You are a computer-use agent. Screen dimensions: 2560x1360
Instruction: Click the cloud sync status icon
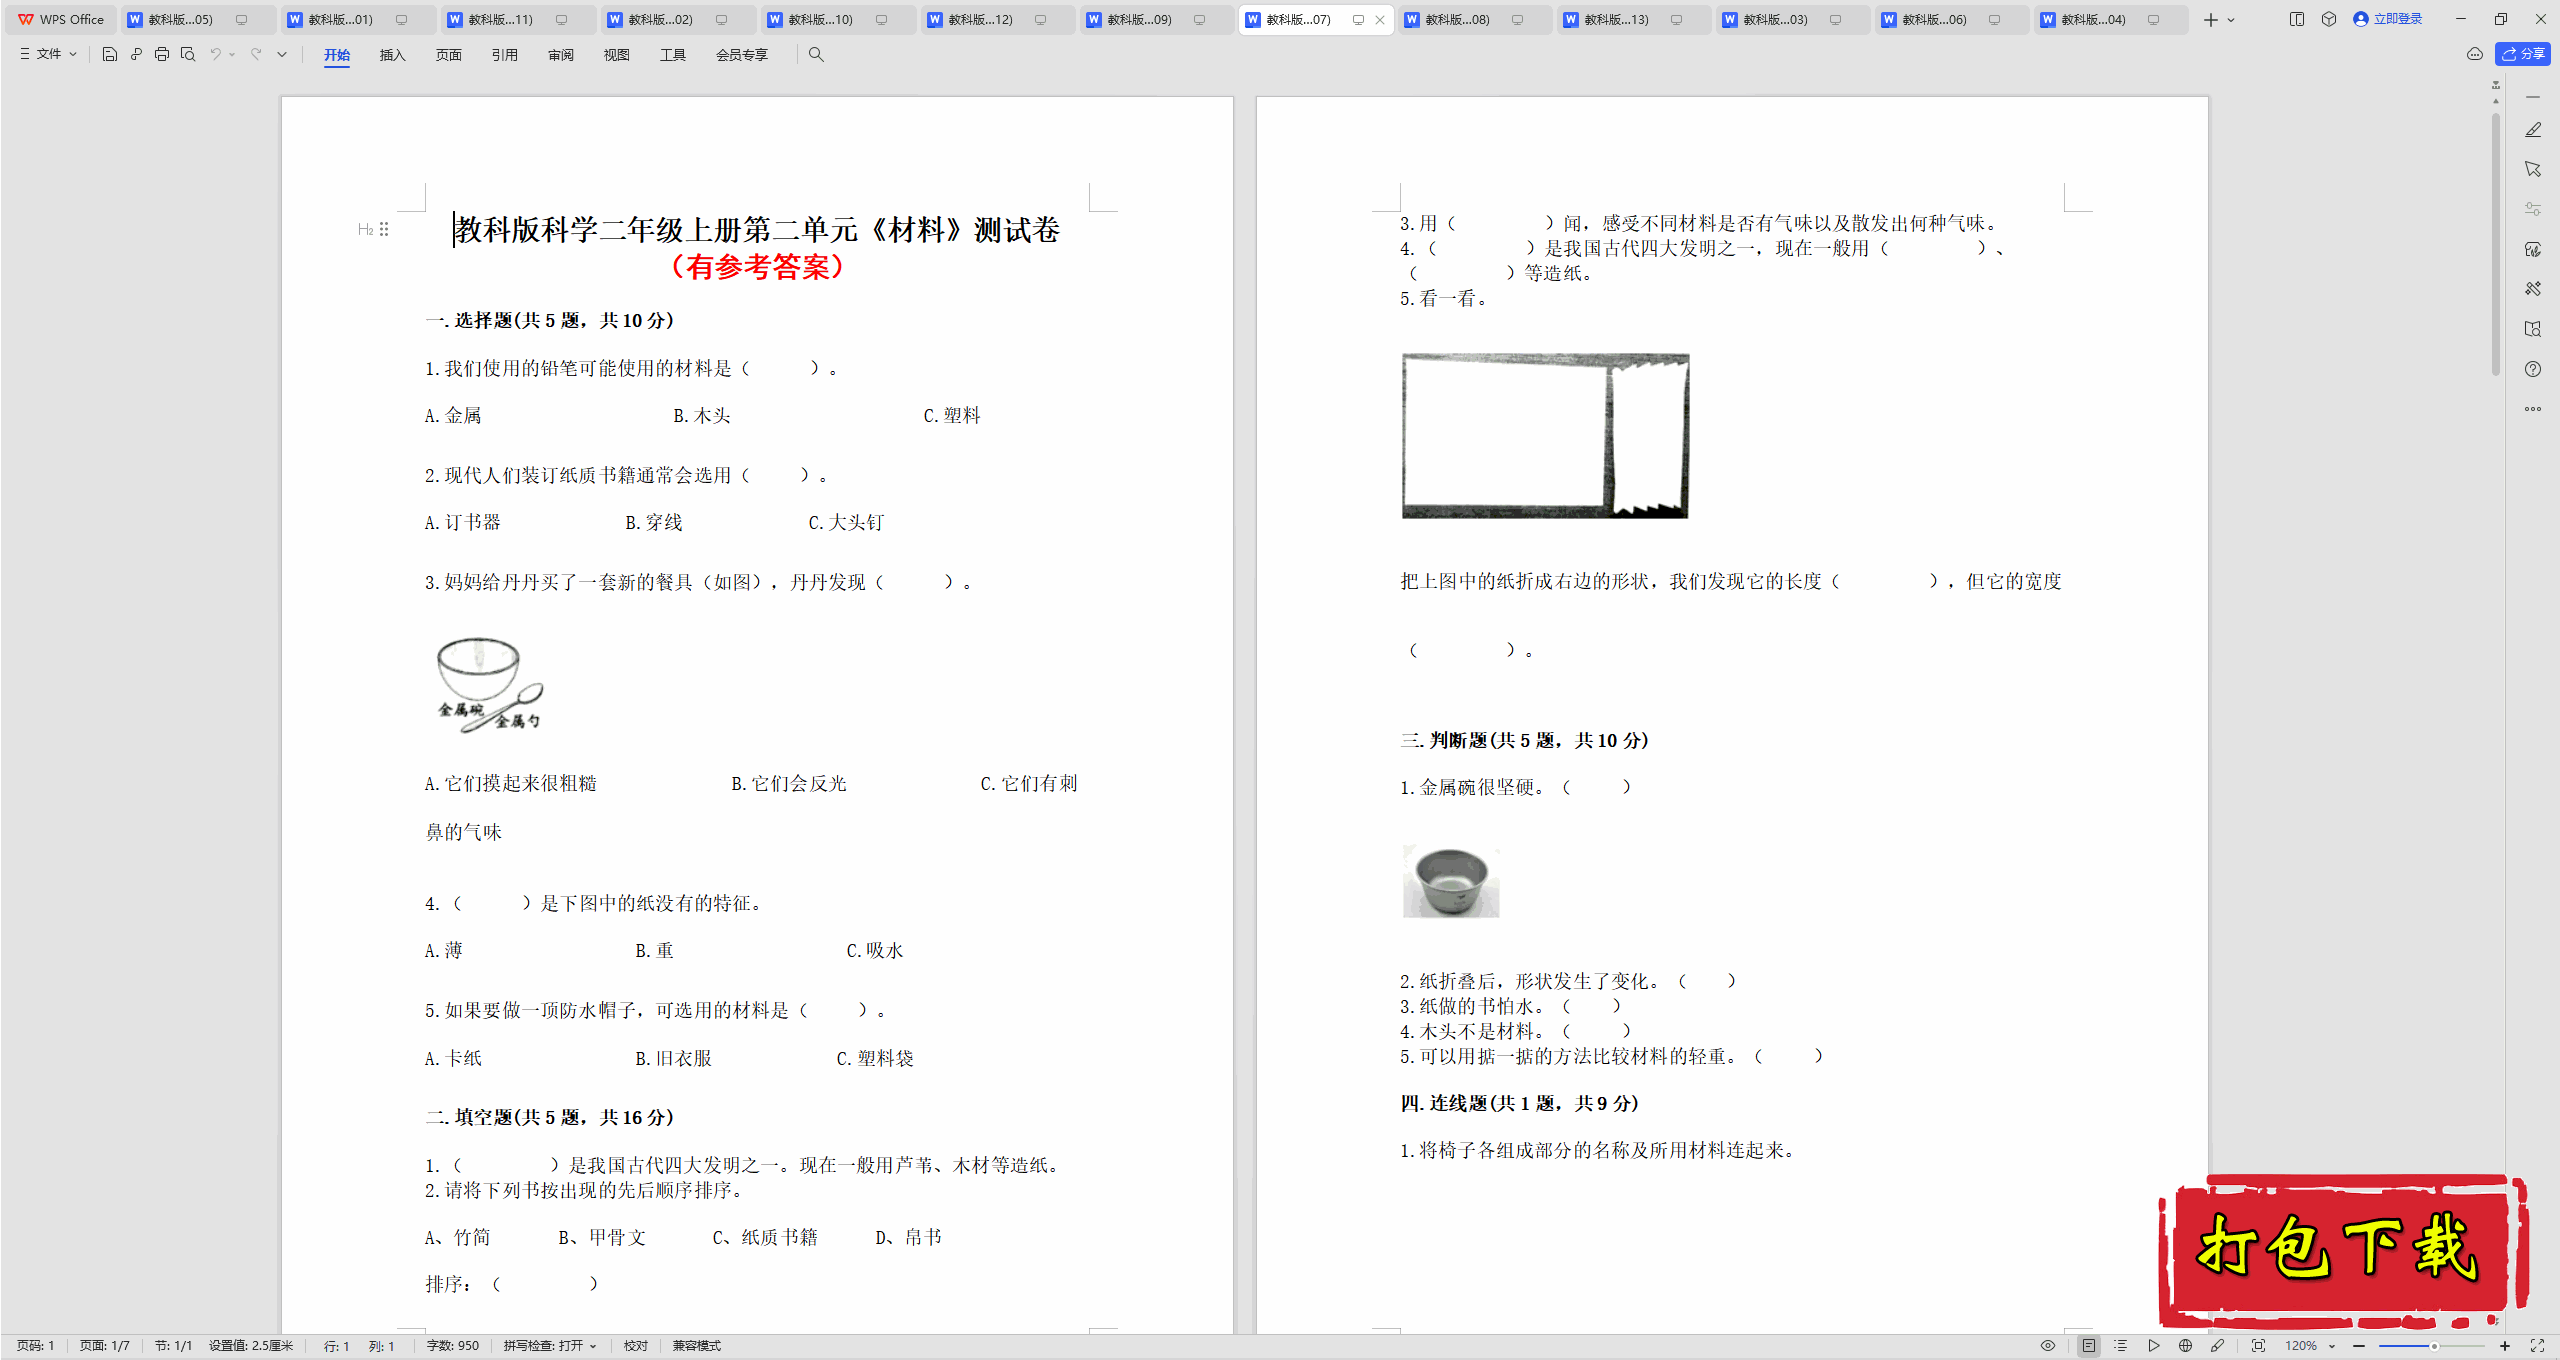point(2475,55)
